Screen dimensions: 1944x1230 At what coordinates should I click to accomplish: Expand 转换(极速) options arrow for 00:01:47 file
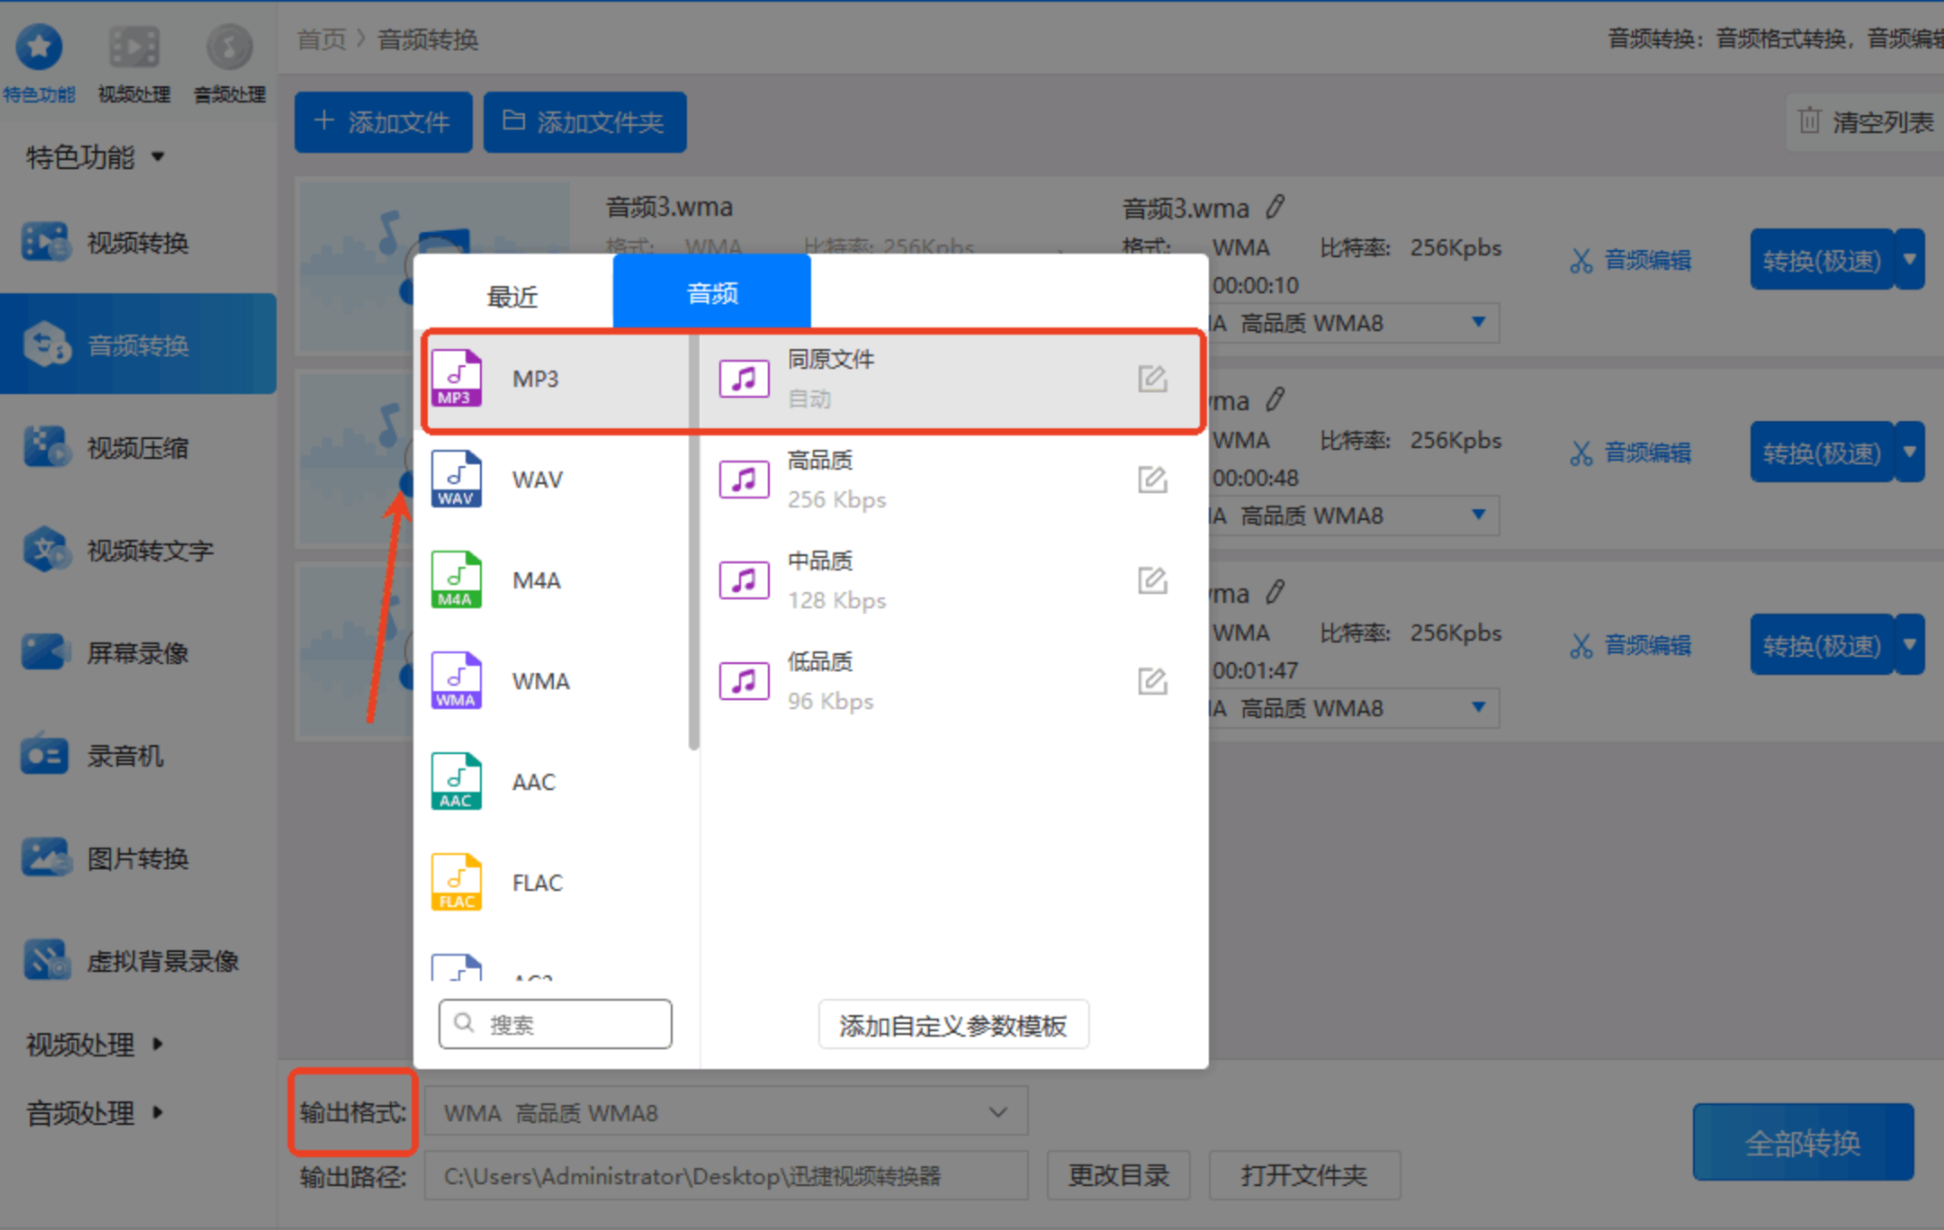click(1910, 645)
